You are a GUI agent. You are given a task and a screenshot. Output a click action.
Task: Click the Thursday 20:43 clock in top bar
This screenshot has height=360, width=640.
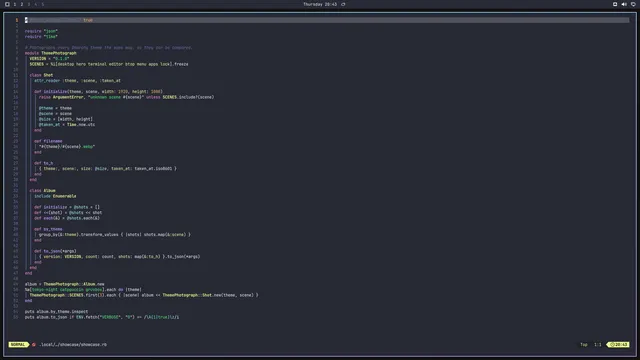pos(320,4)
